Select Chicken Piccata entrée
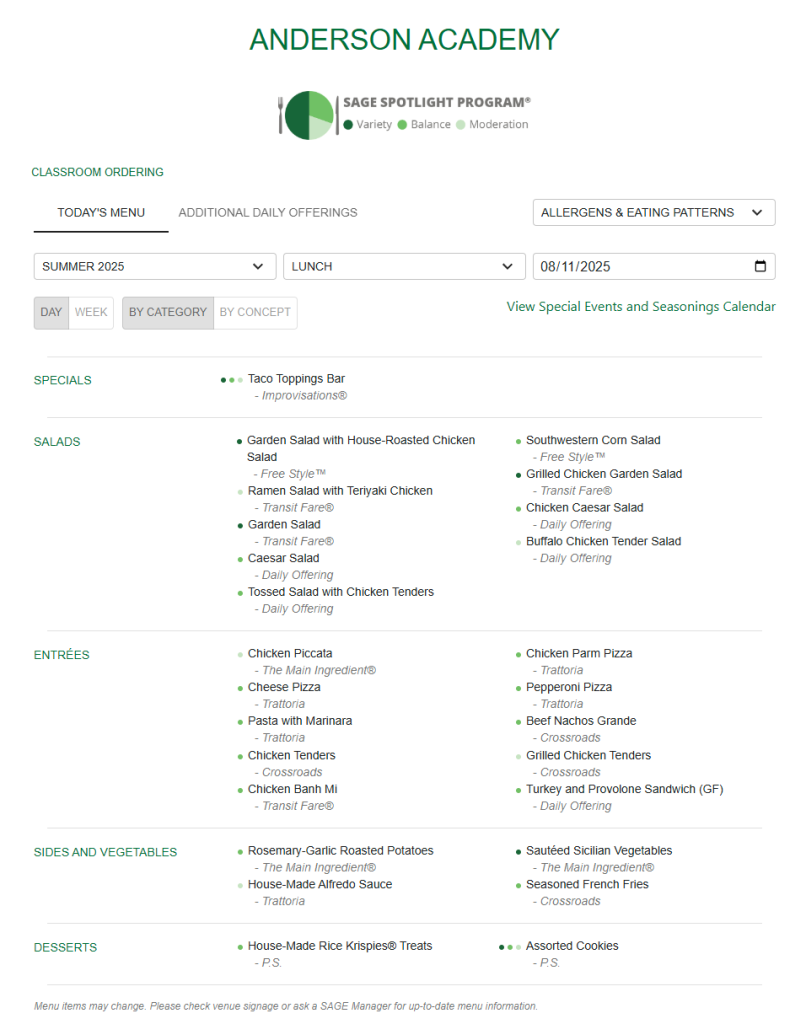Viewport: 806px width, 1024px height. click(290, 653)
